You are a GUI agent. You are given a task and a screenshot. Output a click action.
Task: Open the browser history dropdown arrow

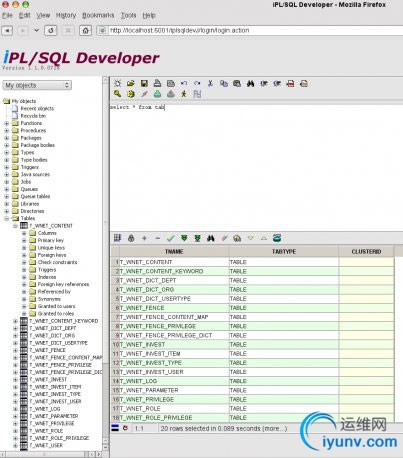(36, 30)
